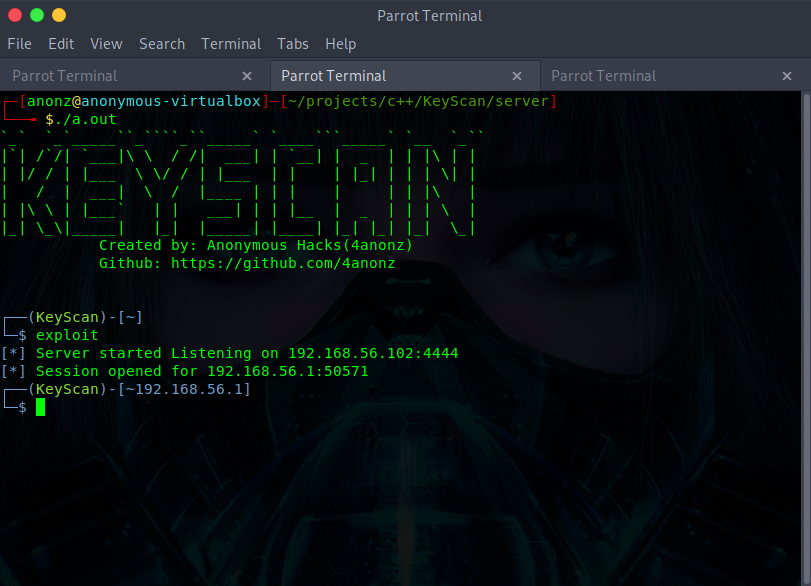This screenshot has width=811, height=586.
Task: Open the Search menu
Action: click(162, 44)
